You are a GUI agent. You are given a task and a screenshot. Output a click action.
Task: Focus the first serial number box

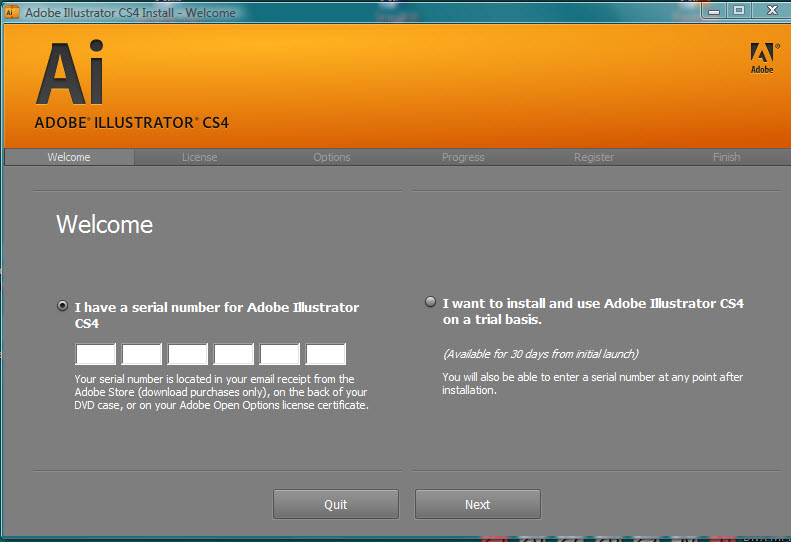coord(96,354)
